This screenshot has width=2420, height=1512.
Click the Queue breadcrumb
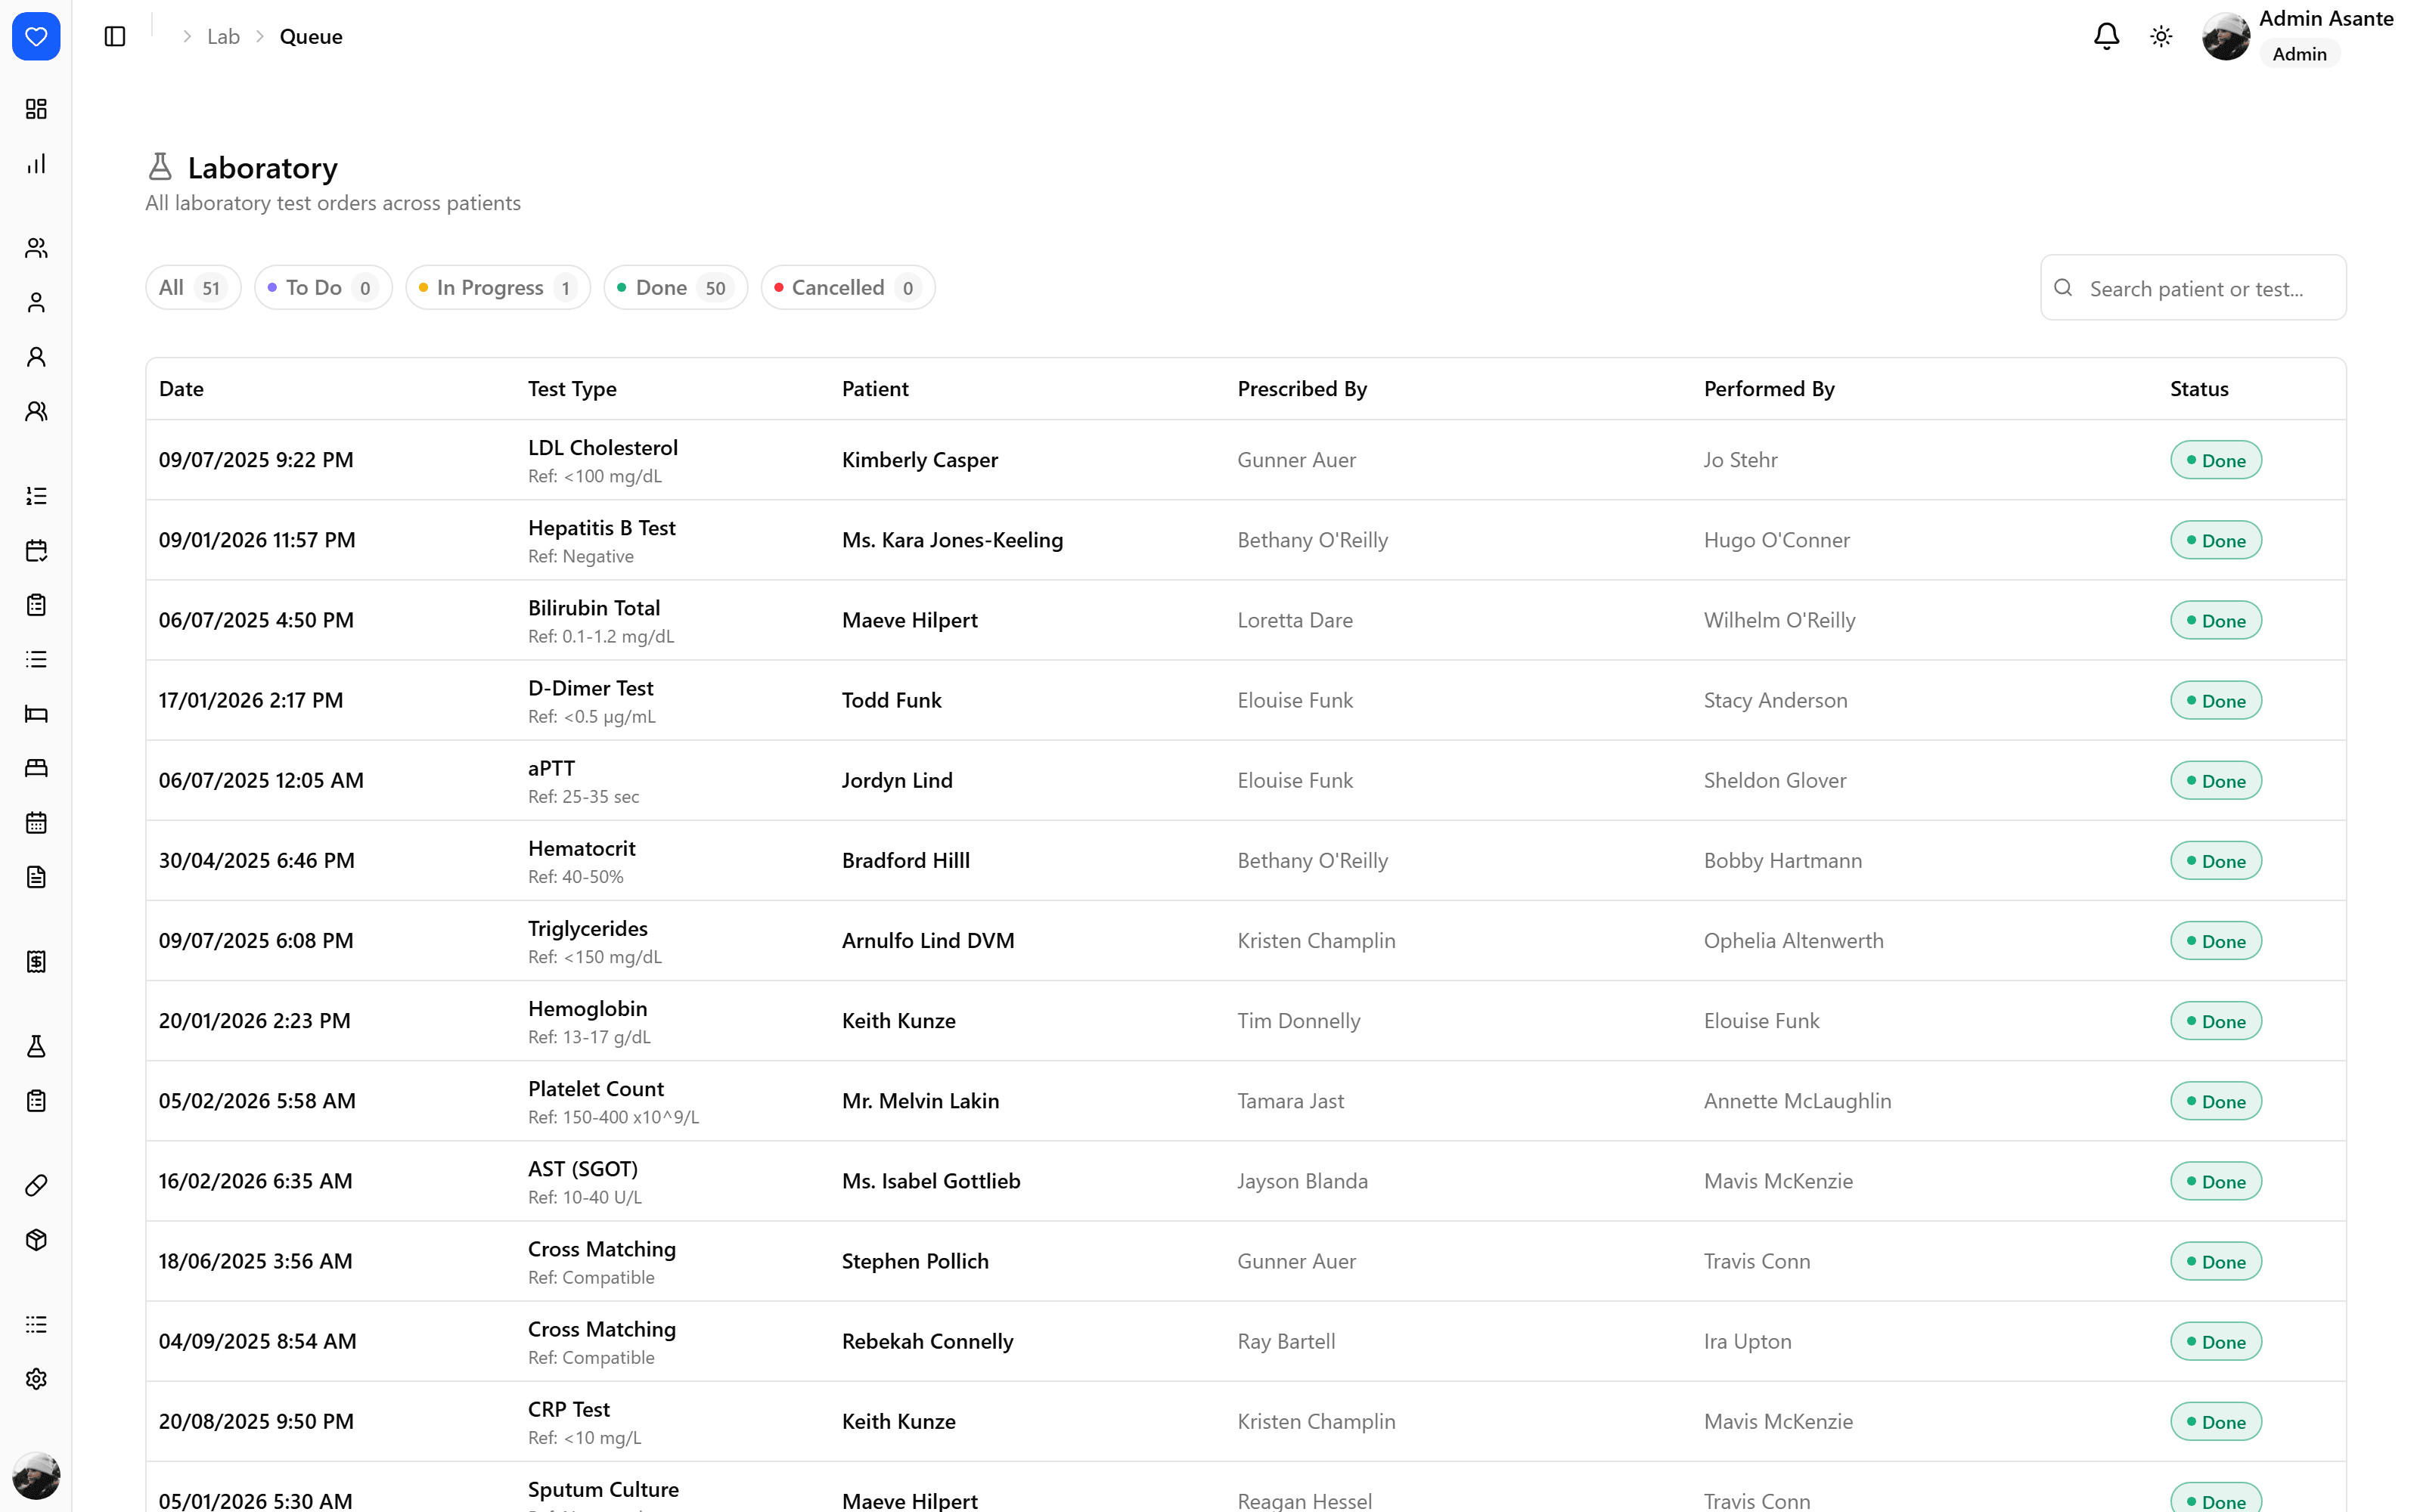pyautogui.click(x=311, y=37)
